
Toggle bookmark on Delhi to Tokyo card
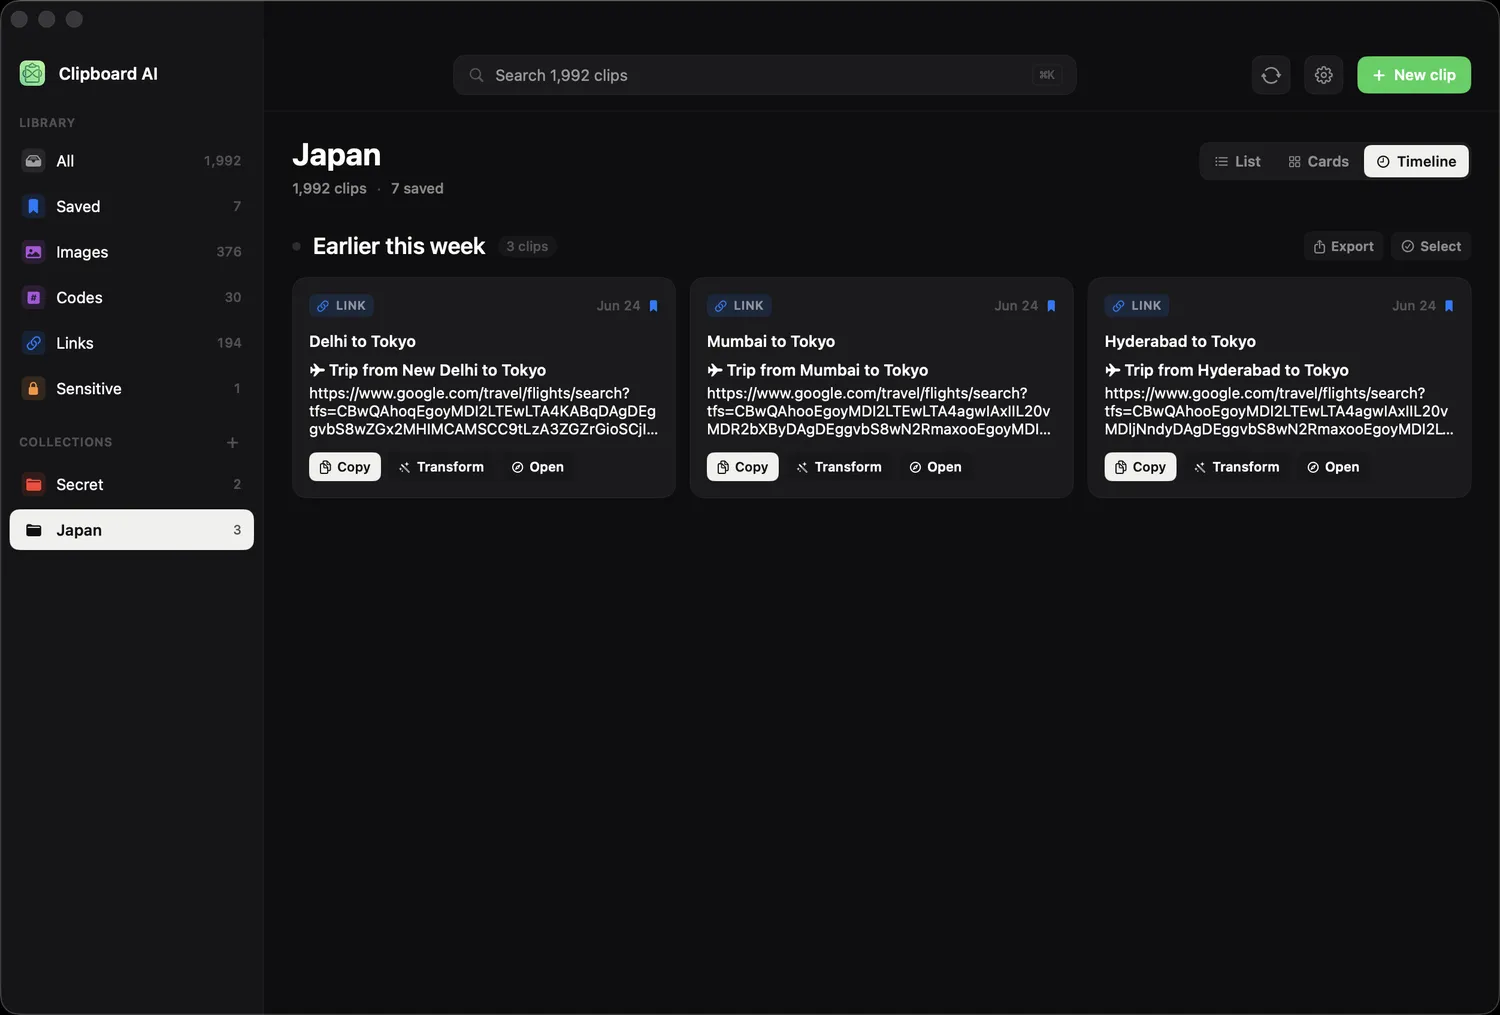point(654,306)
